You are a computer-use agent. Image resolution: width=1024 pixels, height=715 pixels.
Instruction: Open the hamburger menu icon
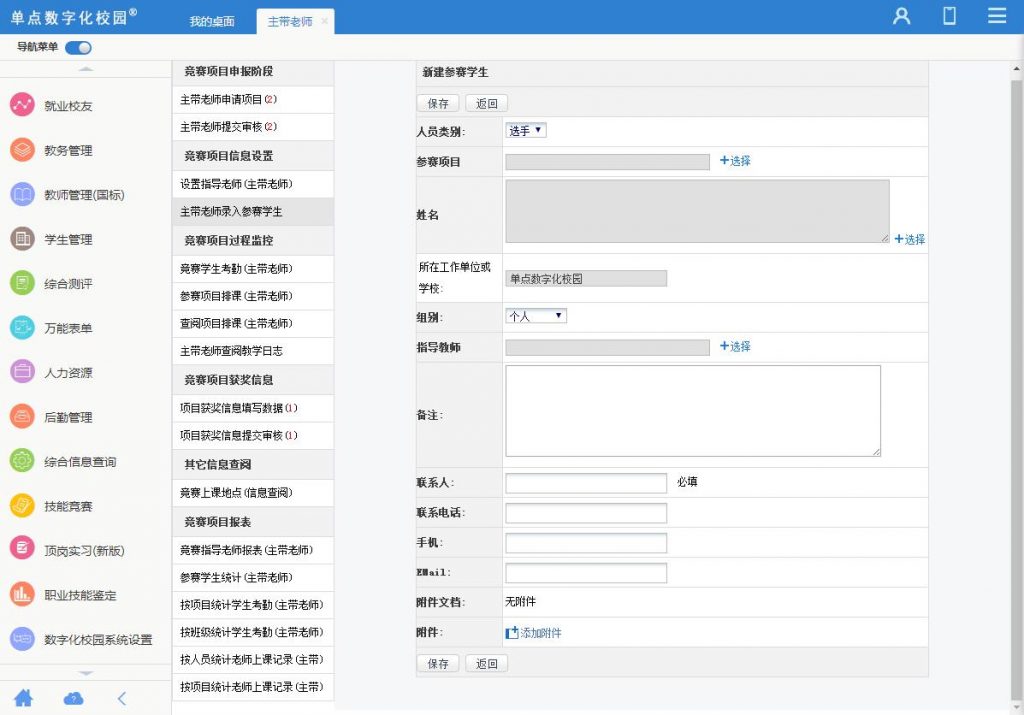point(997,16)
